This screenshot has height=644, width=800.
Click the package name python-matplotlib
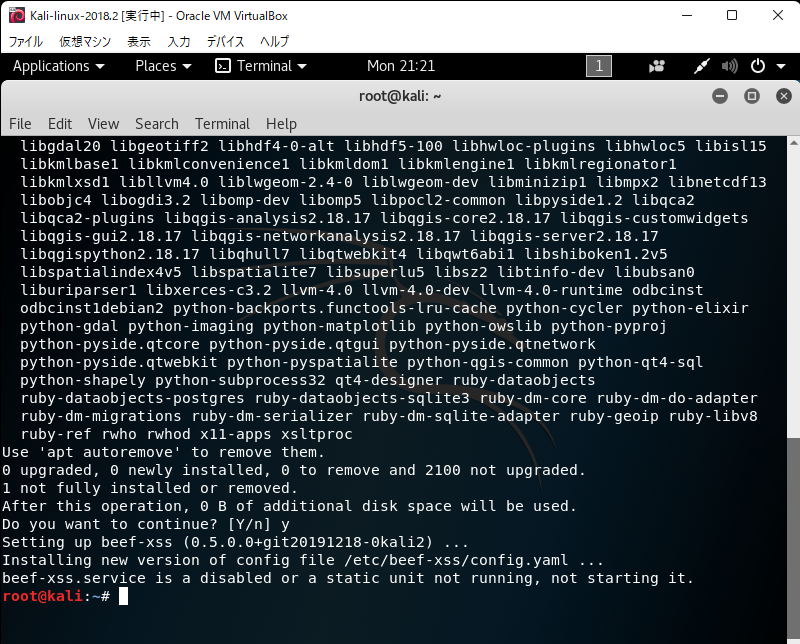[339, 326]
